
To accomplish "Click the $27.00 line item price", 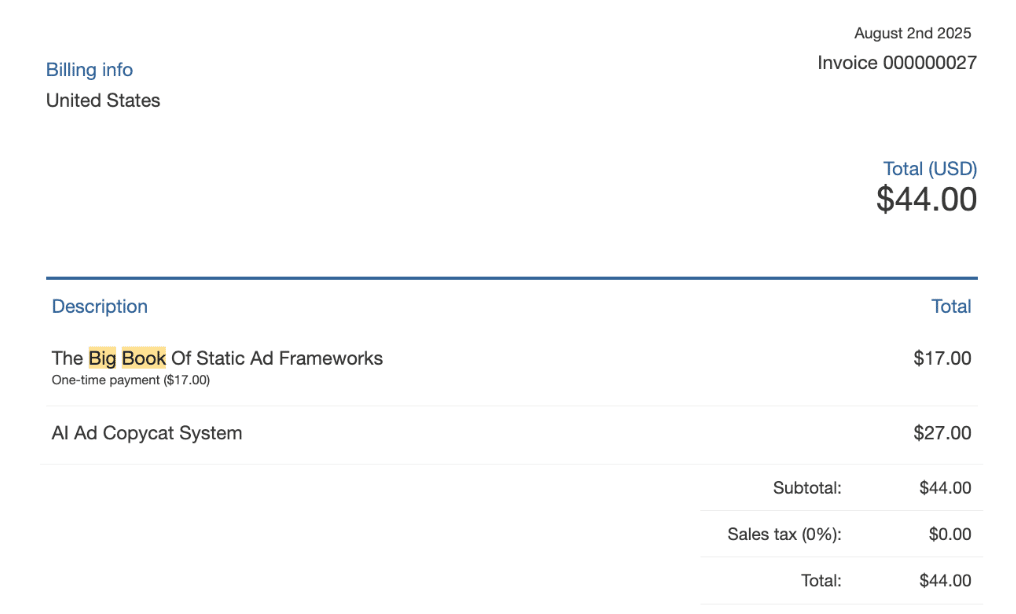I will 942,434.
